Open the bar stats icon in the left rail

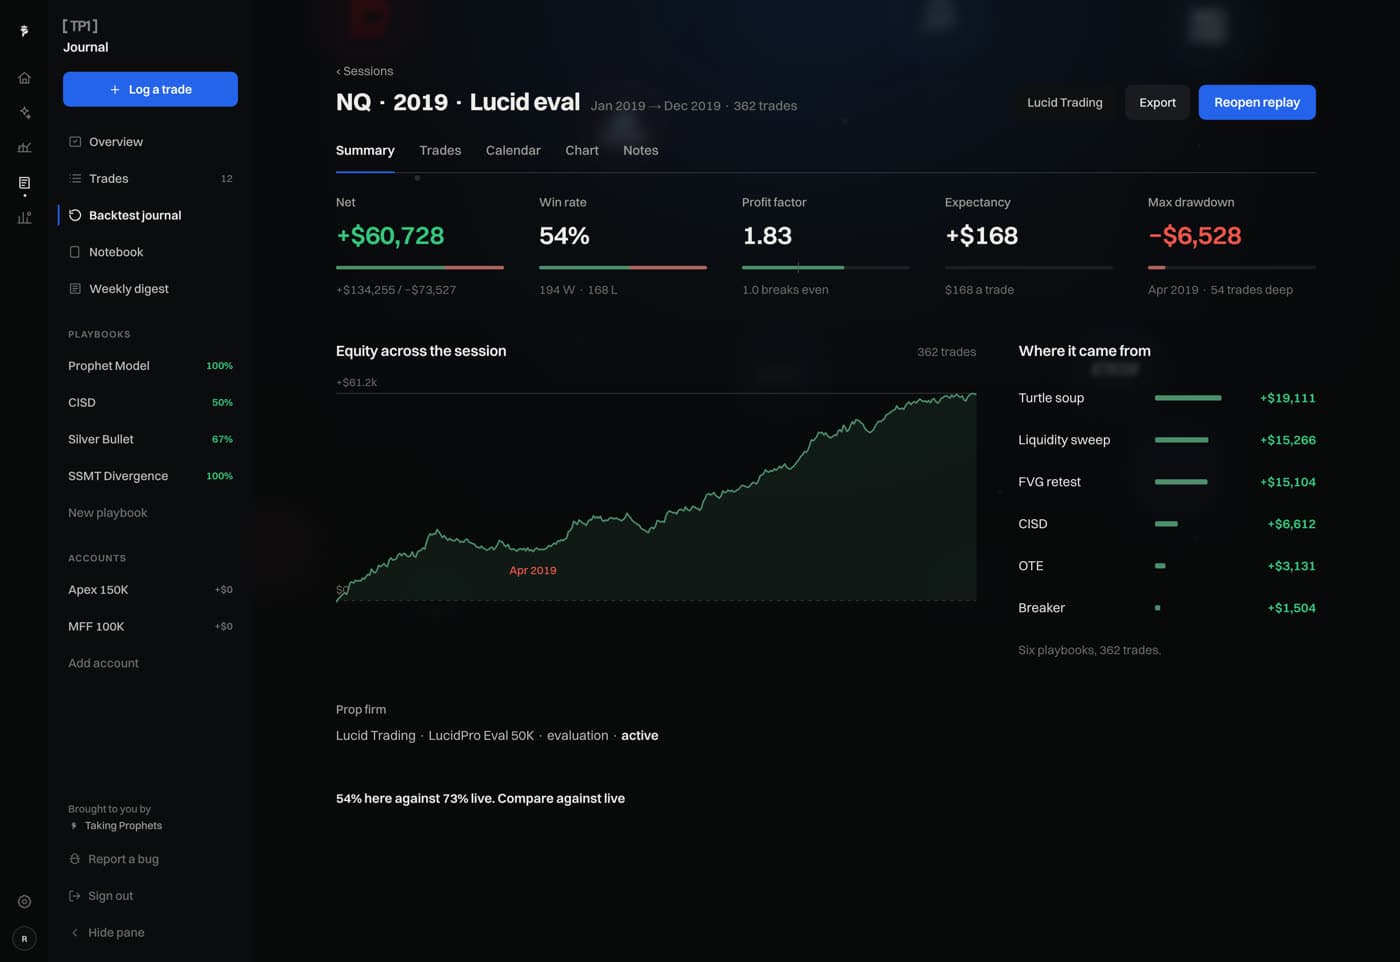(x=24, y=218)
